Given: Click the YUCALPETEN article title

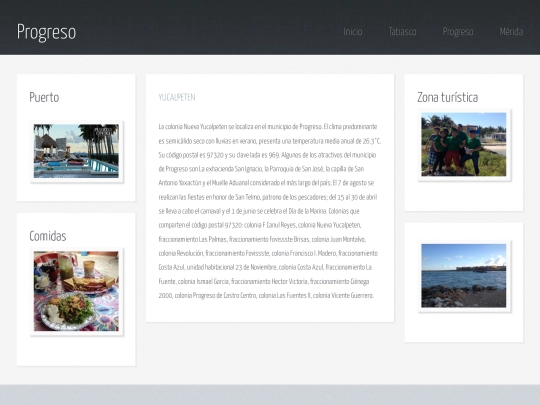Looking at the screenshot, I should pyautogui.click(x=177, y=97).
